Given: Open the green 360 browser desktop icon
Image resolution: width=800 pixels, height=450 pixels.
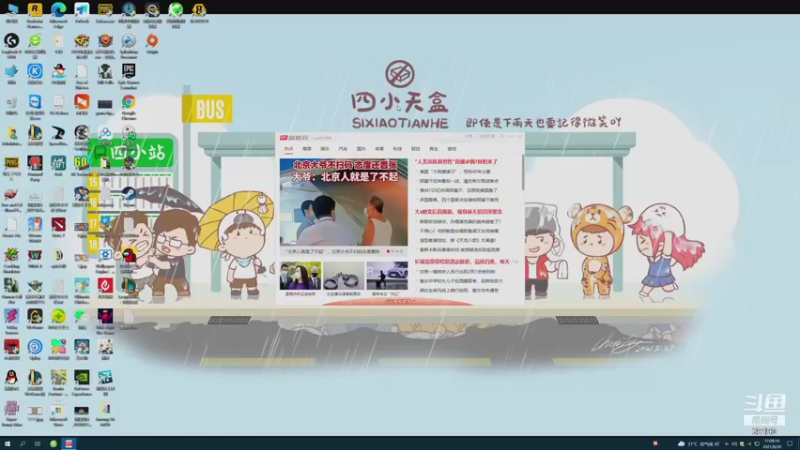Looking at the screenshot, I should (x=35, y=41).
